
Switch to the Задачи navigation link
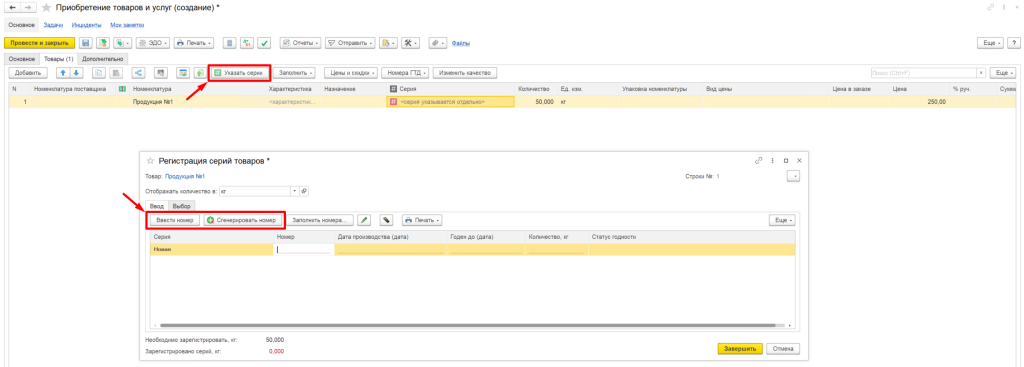[54, 25]
